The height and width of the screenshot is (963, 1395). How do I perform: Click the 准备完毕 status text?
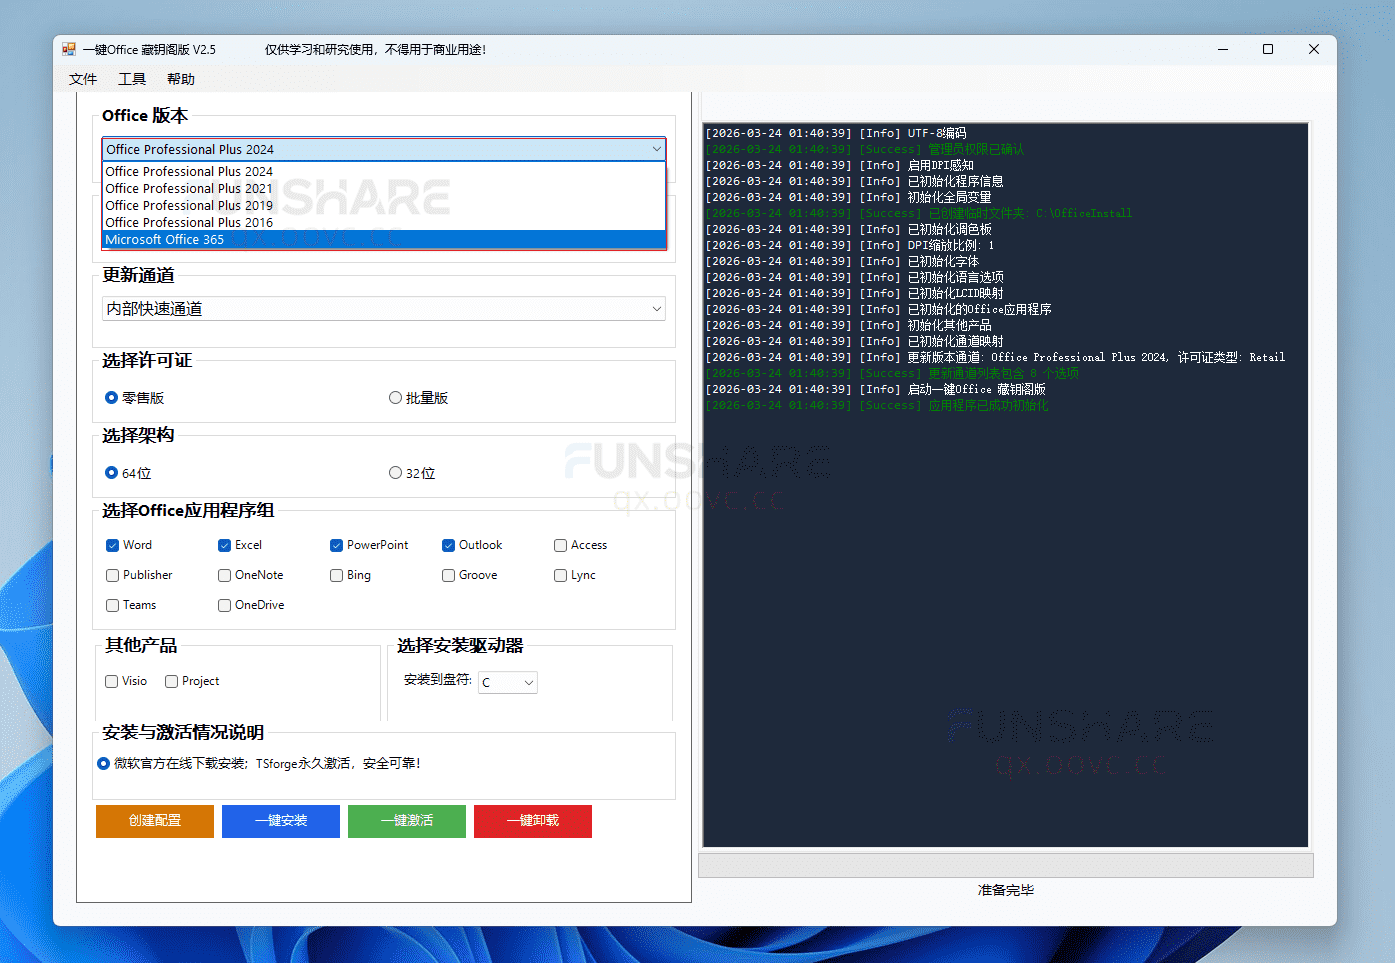[1006, 890]
